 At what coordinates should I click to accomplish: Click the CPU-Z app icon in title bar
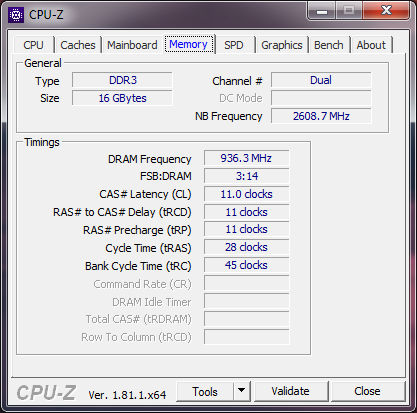tap(16, 15)
